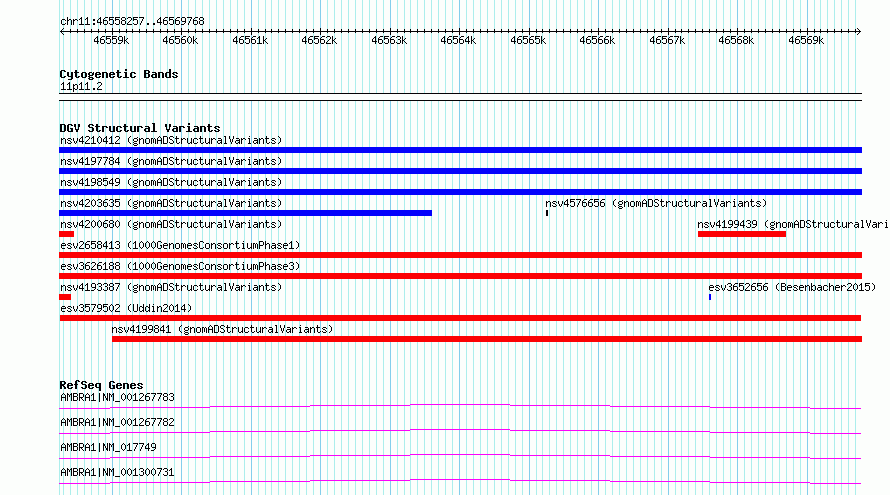Click the magenta line of AMBRA1|NM_001267783
Screen dimensions: 890x495
pos(460,406)
